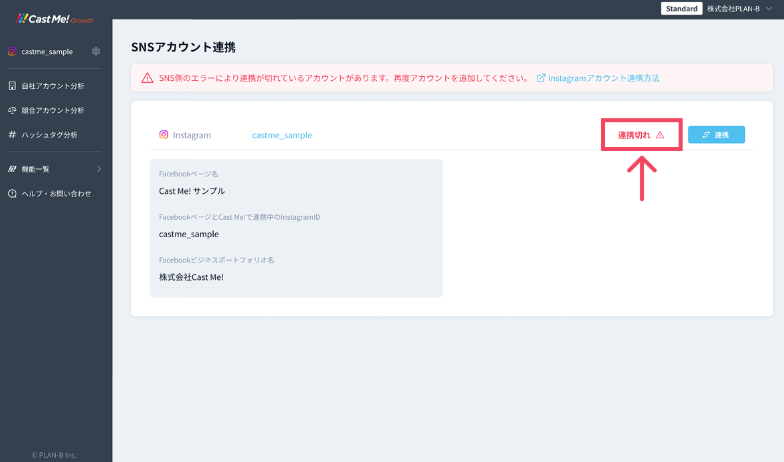Open Instagramアカウント連携方法 link
This screenshot has width=784, height=462.
(x=604, y=78)
